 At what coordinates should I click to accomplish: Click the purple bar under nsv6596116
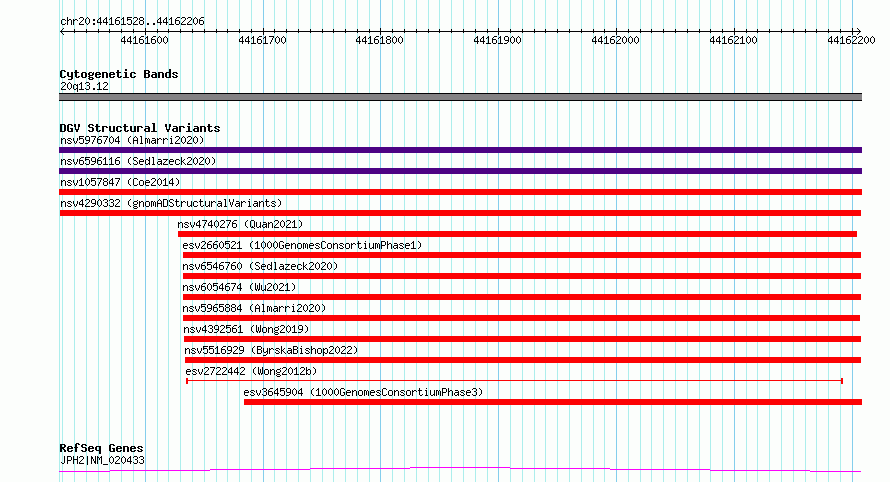click(460, 171)
